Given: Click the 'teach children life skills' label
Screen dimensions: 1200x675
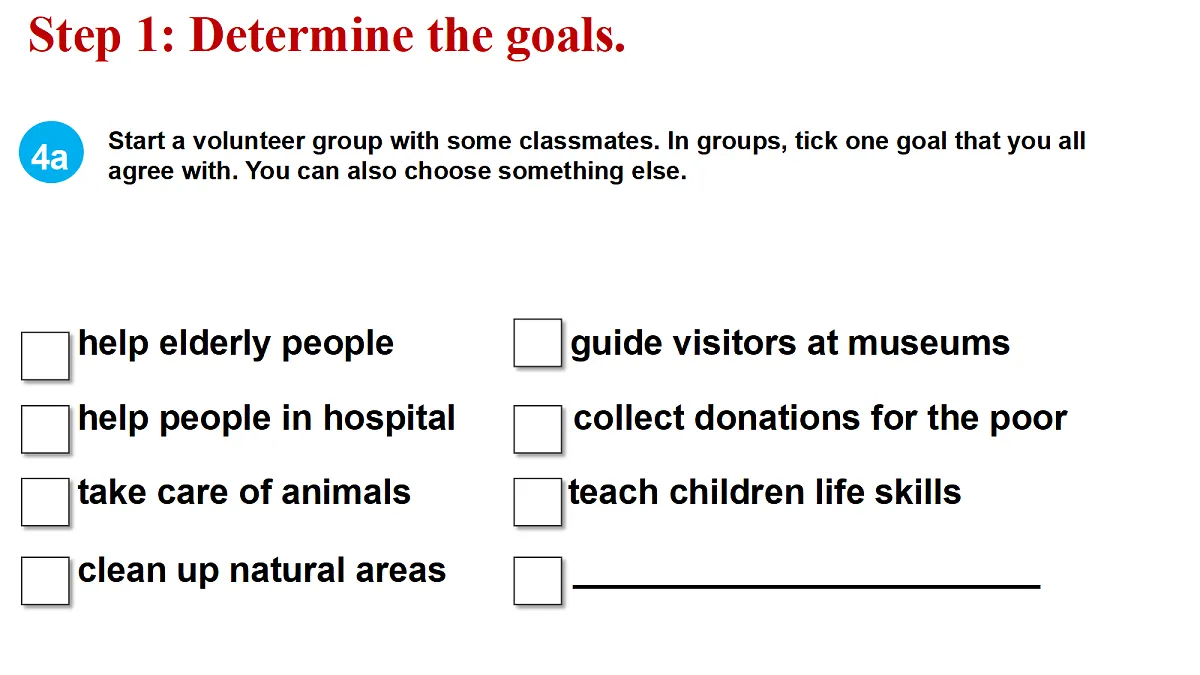Looking at the screenshot, I should pos(765,492).
